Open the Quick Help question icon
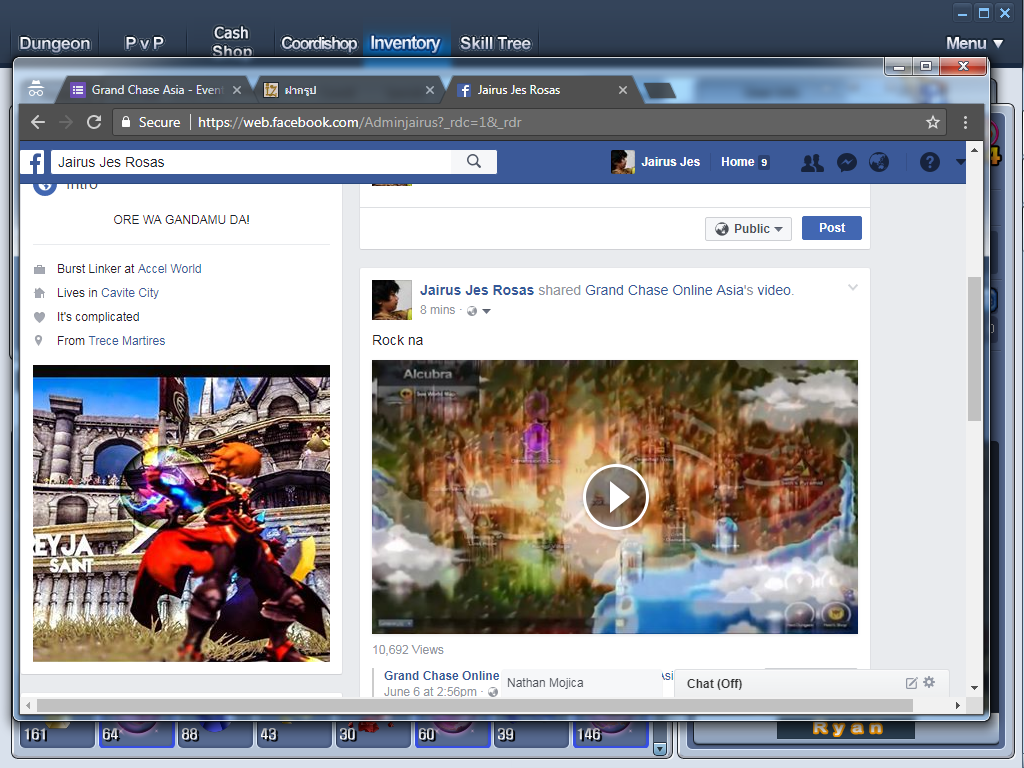Viewport: 1024px width, 768px height. [x=929, y=162]
